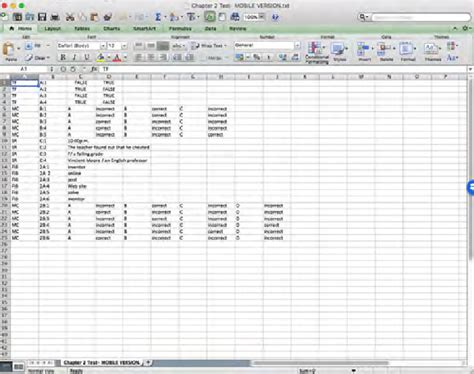Click the Conditional Formatting icon
Image resolution: width=474 pixels, height=374 pixels.
(x=315, y=48)
